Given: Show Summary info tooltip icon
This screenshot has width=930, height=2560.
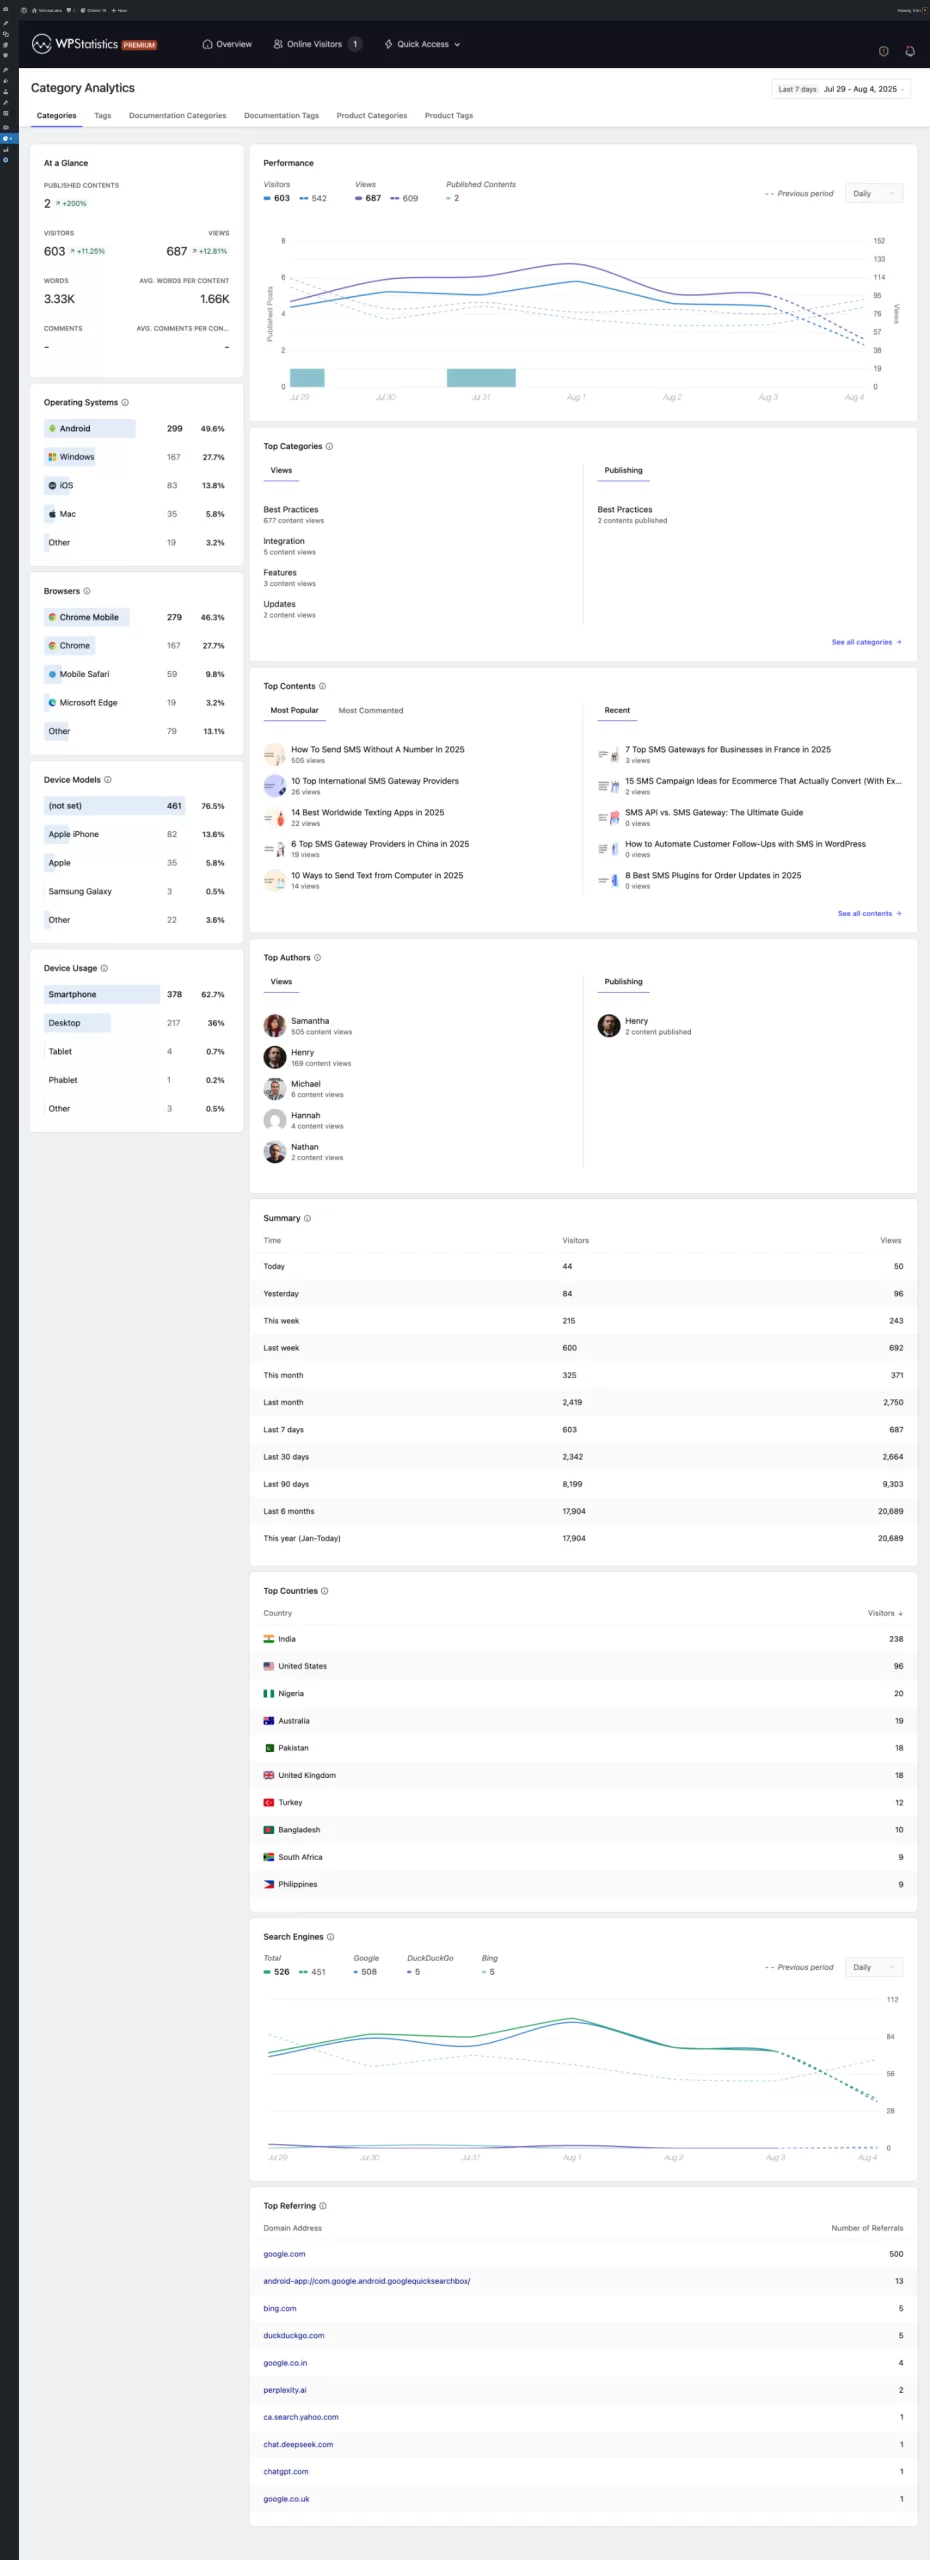Looking at the screenshot, I should (307, 1219).
